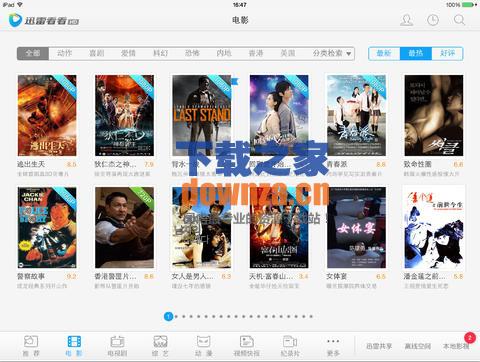
Task: Sort by 最热 hottest
Action: tap(416, 53)
